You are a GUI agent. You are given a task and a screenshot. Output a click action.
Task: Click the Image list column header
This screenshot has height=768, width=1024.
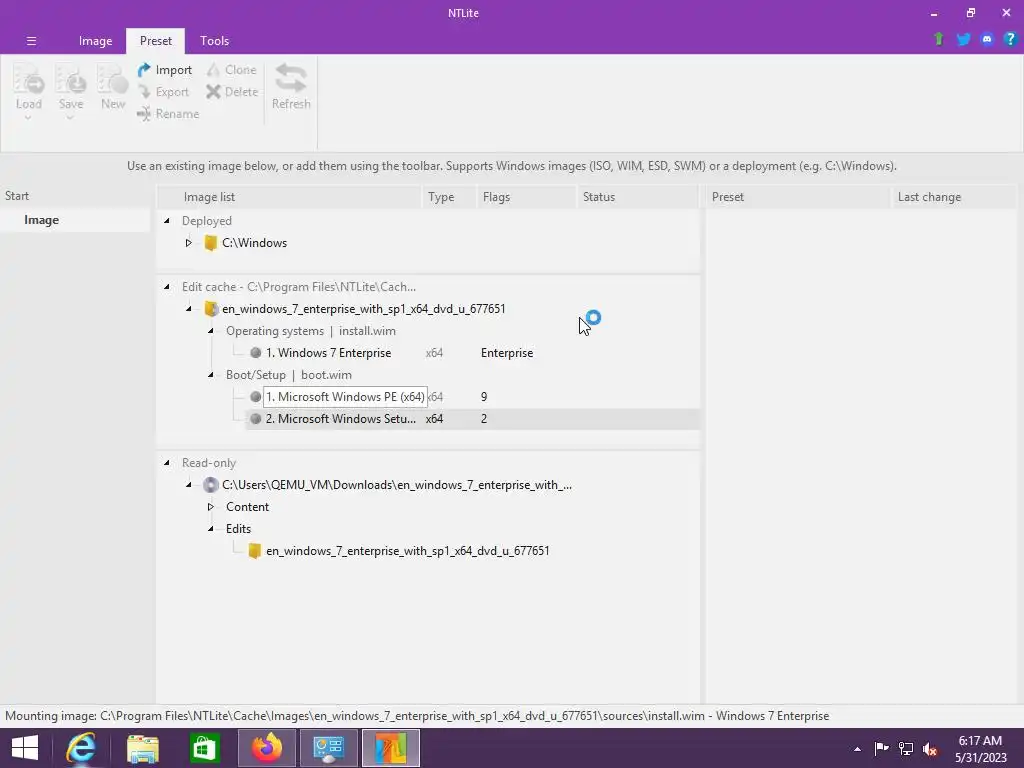click(x=290, y=197)
